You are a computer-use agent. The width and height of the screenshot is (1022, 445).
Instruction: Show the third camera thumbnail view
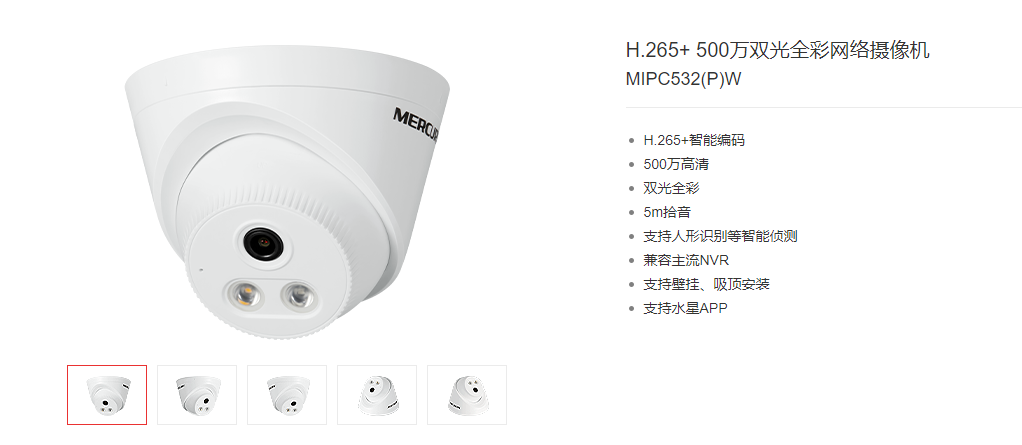(x=287, y=395)
